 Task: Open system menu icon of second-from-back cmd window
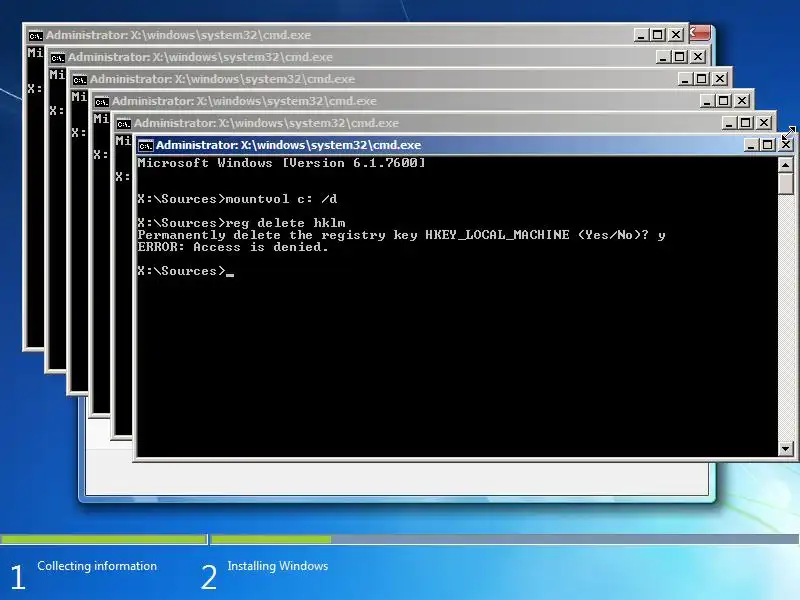(57, 58)
